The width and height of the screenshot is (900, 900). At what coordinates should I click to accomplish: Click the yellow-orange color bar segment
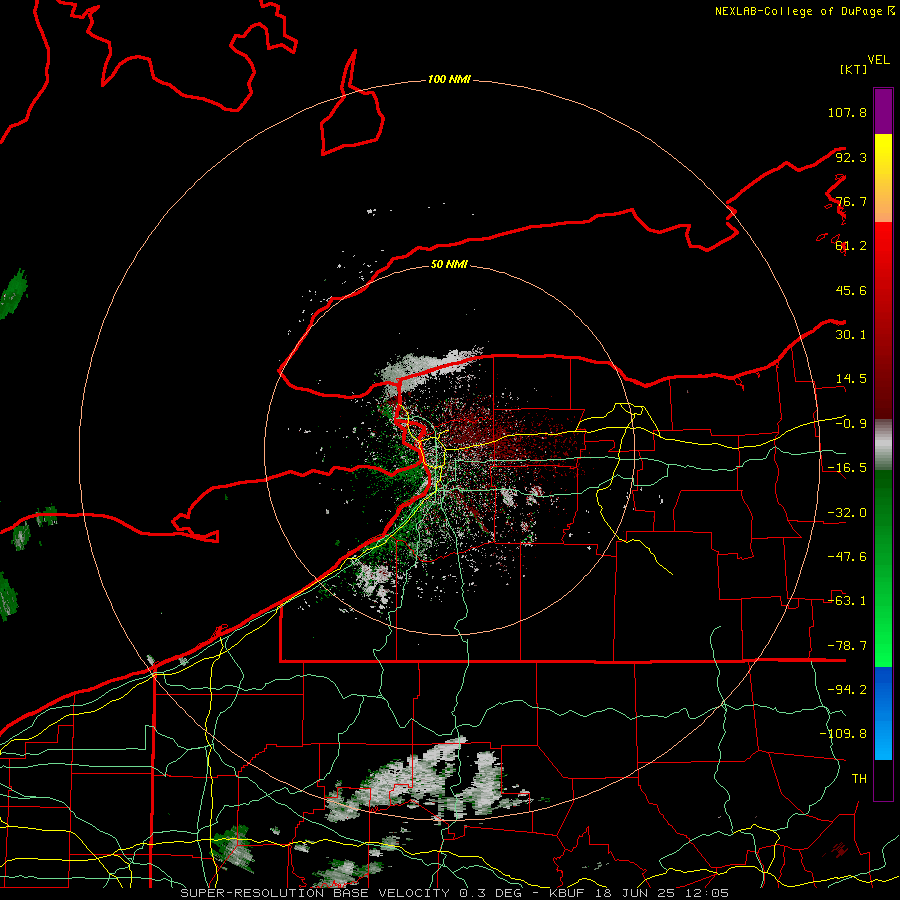[x=883, y=178]
